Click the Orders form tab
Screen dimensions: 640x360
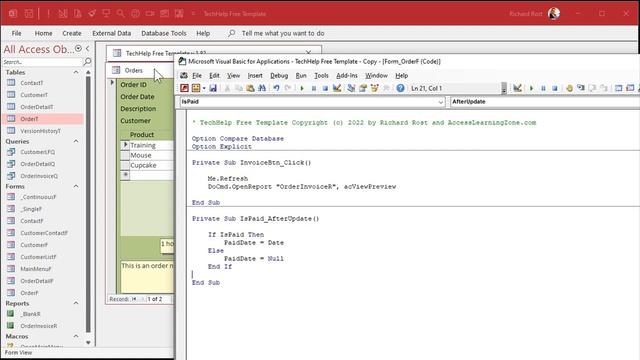(x=133, y=70)
